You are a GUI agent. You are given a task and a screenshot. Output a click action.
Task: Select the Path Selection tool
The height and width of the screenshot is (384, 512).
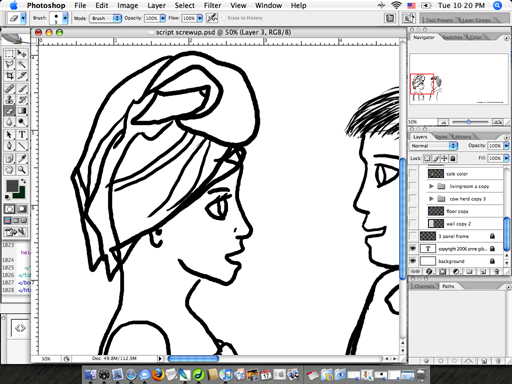pos(9,134)
